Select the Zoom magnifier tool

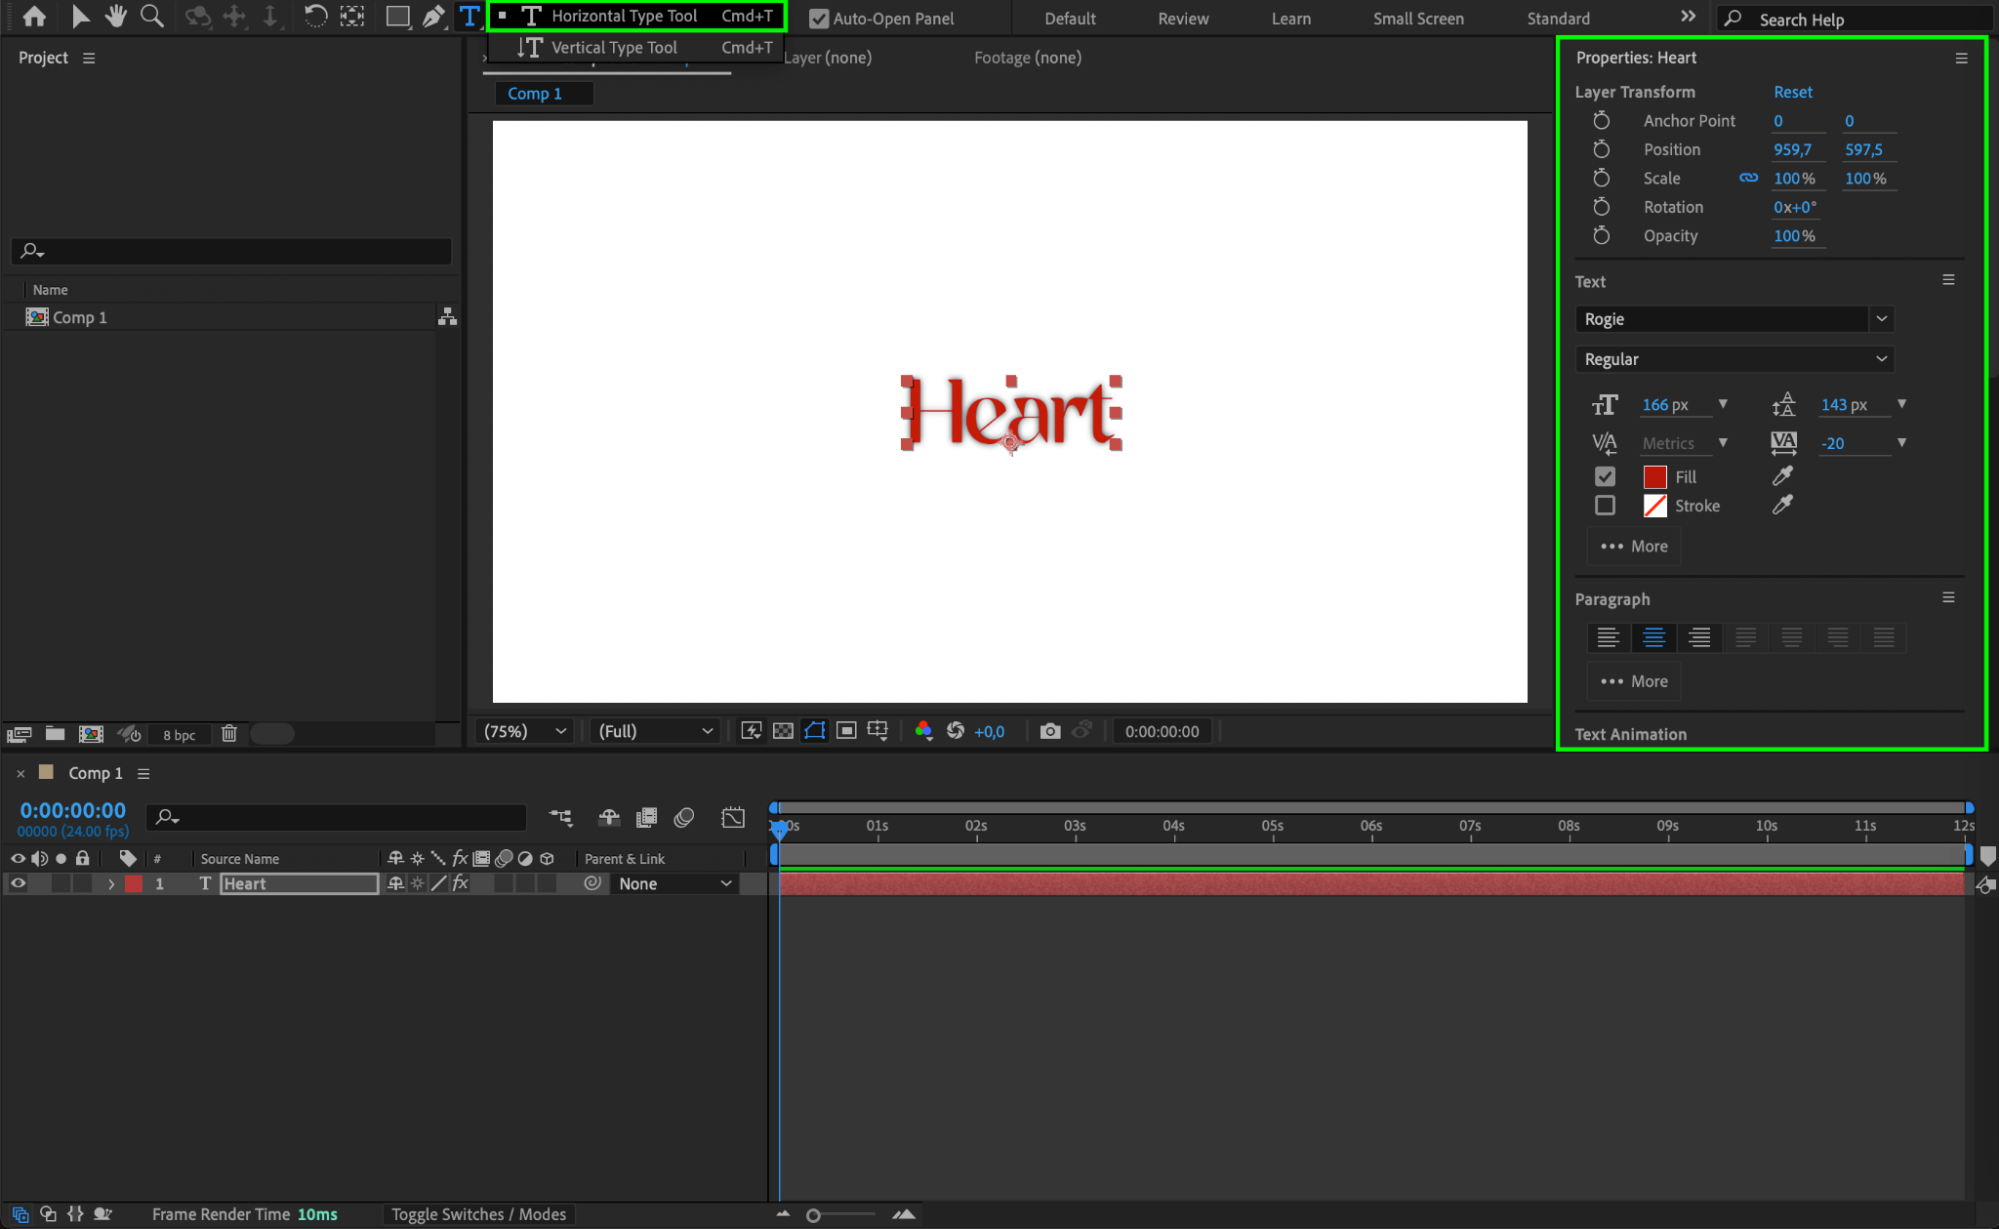pyautogui.click(x=152, y=16)
